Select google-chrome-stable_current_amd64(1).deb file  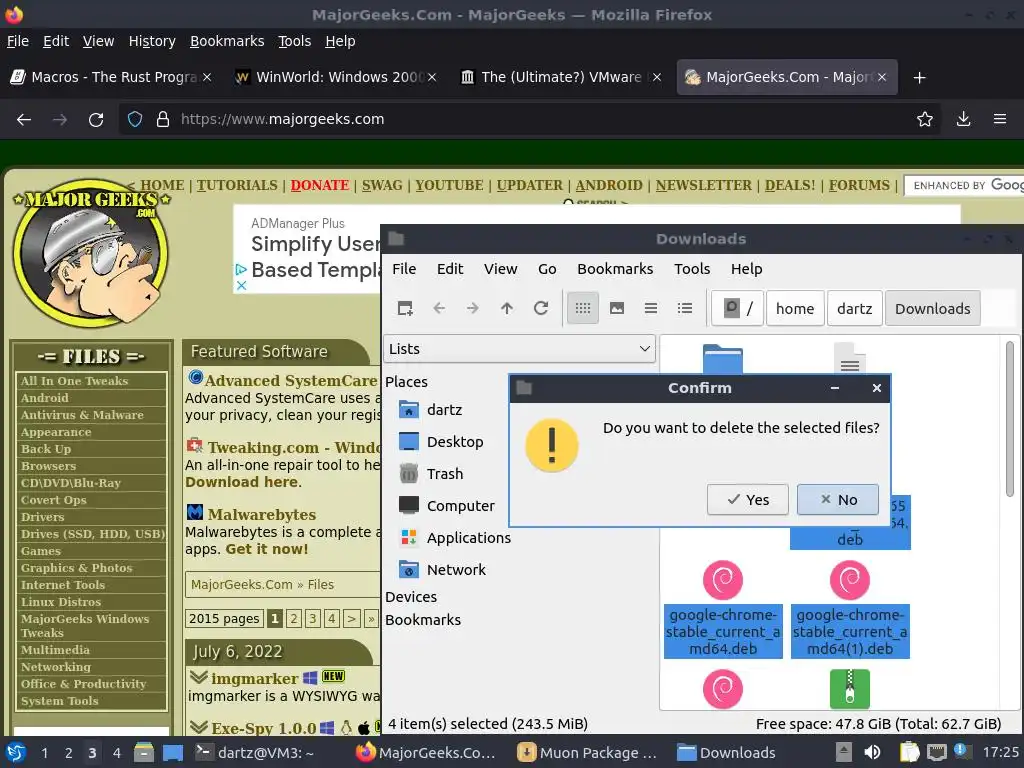(850, 609)
